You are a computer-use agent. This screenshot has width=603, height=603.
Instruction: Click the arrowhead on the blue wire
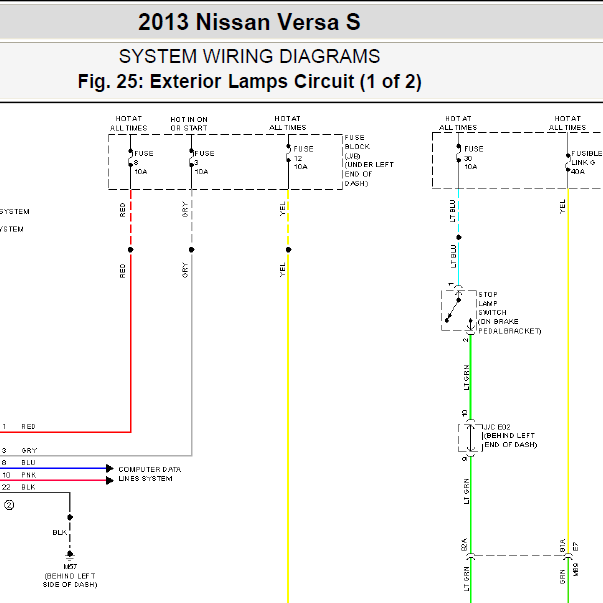pyautogui.click(x=110, y=468)
